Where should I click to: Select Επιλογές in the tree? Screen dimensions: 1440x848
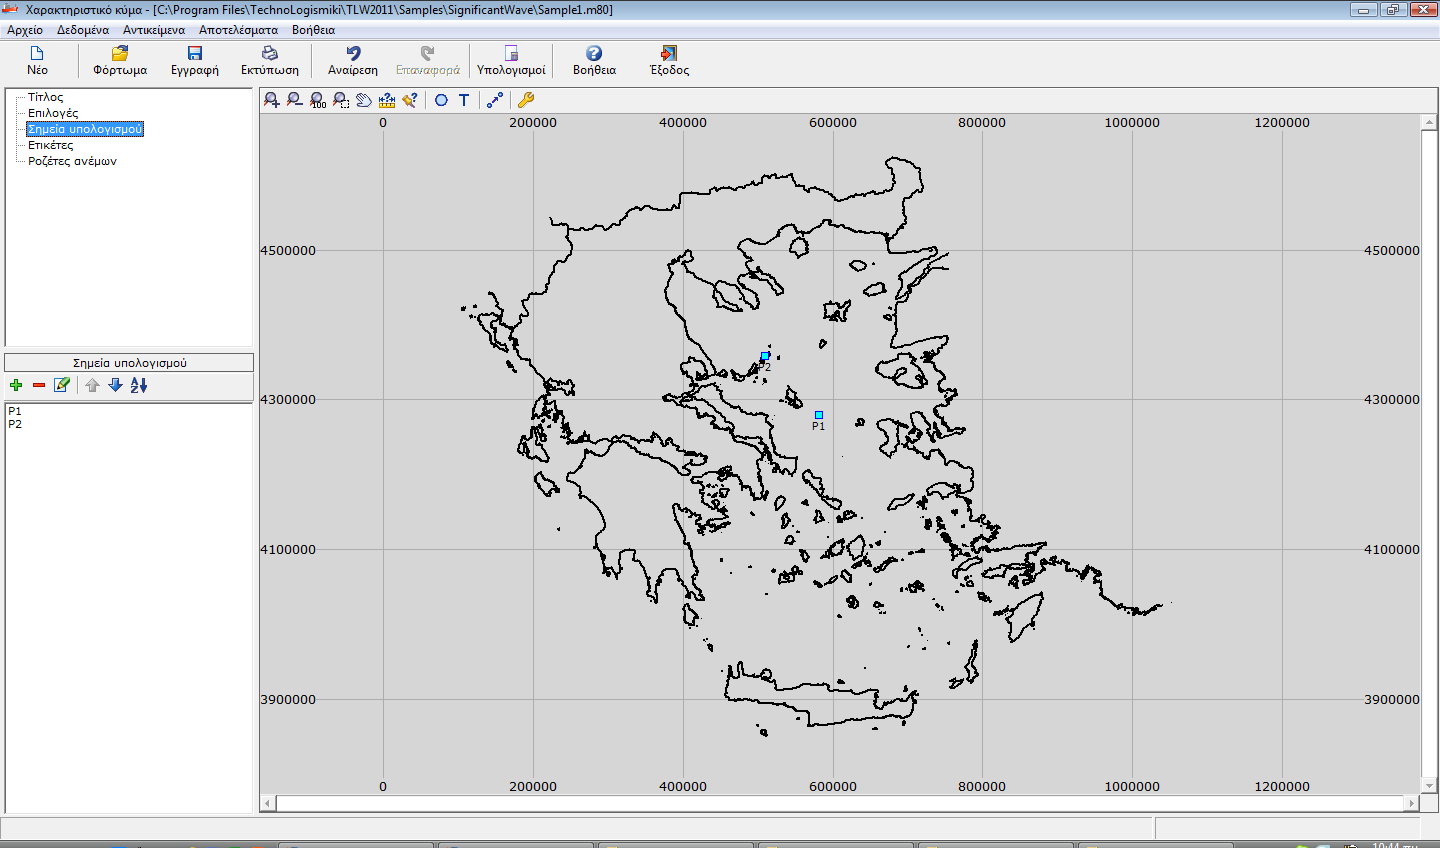point(53,113)
